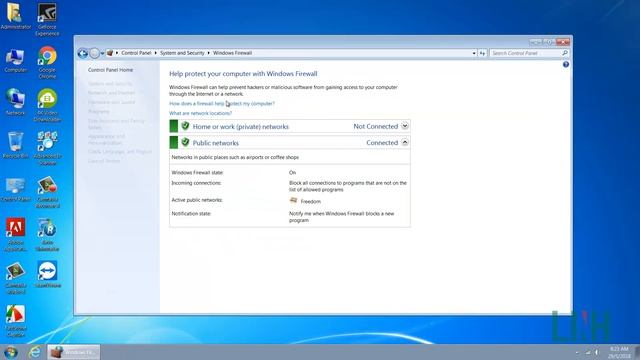Click the Control Panel icon in address bar

click(110, 53)
